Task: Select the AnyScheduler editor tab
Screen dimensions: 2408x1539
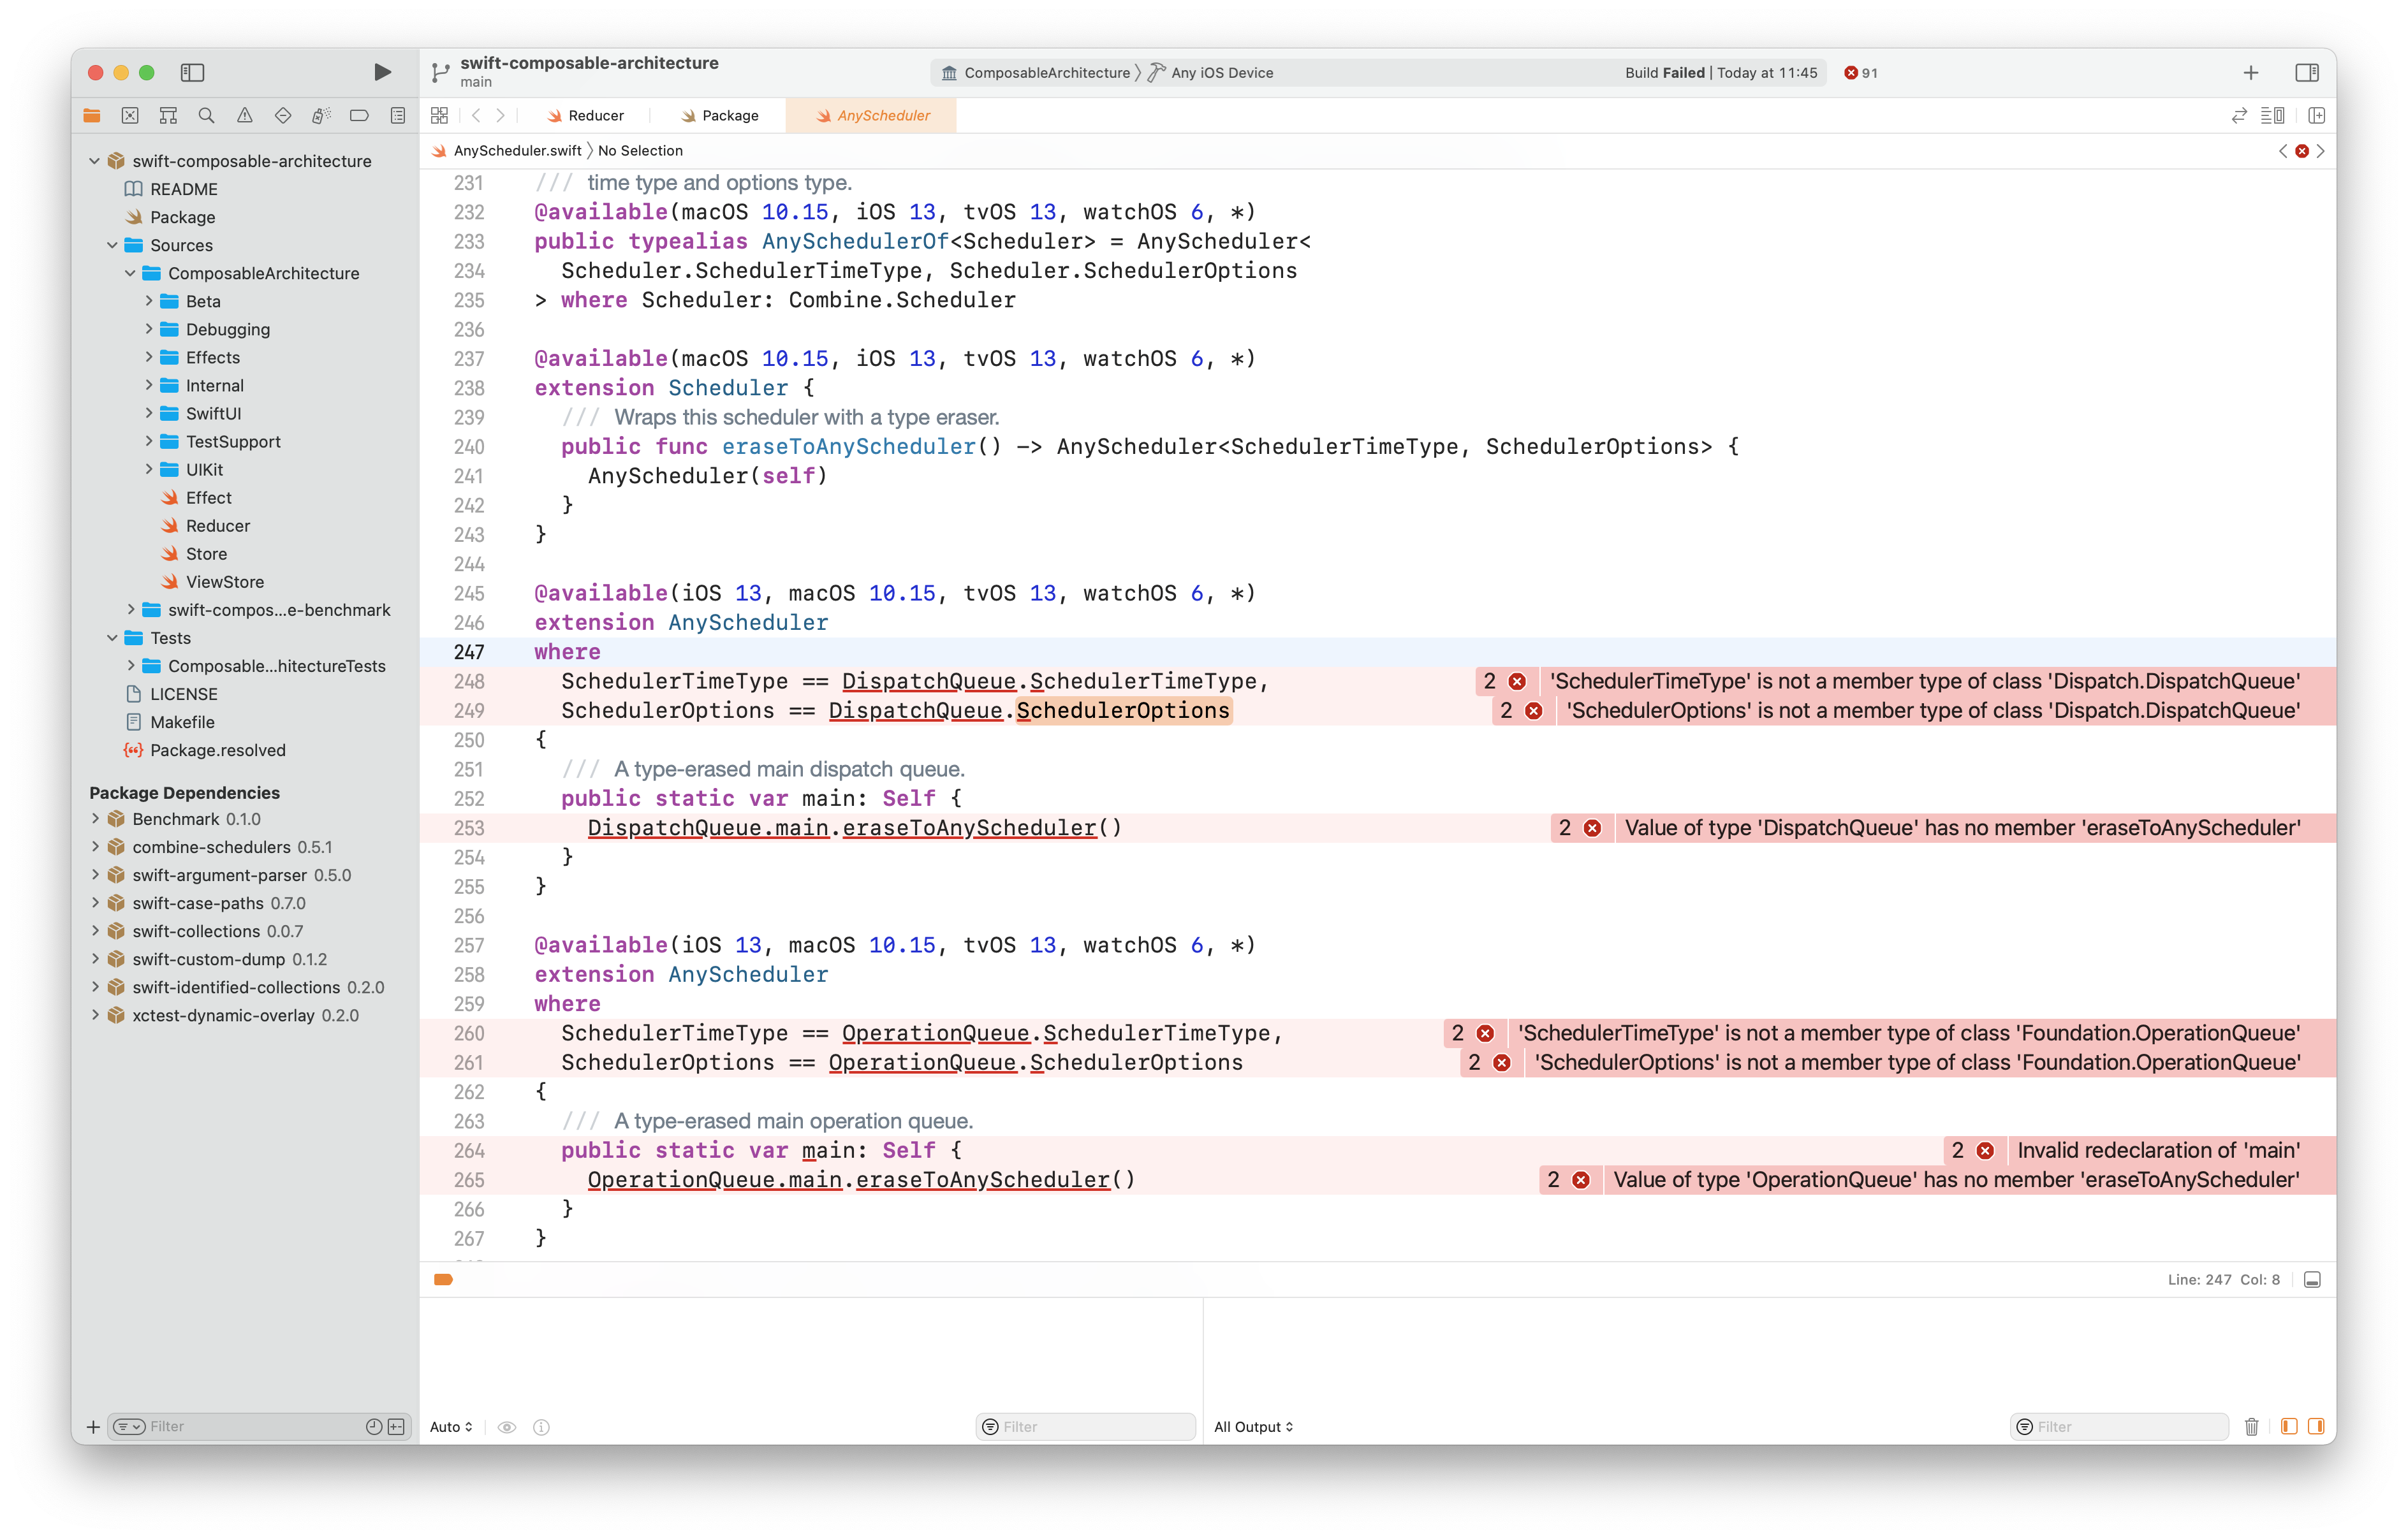Action: 872,115
